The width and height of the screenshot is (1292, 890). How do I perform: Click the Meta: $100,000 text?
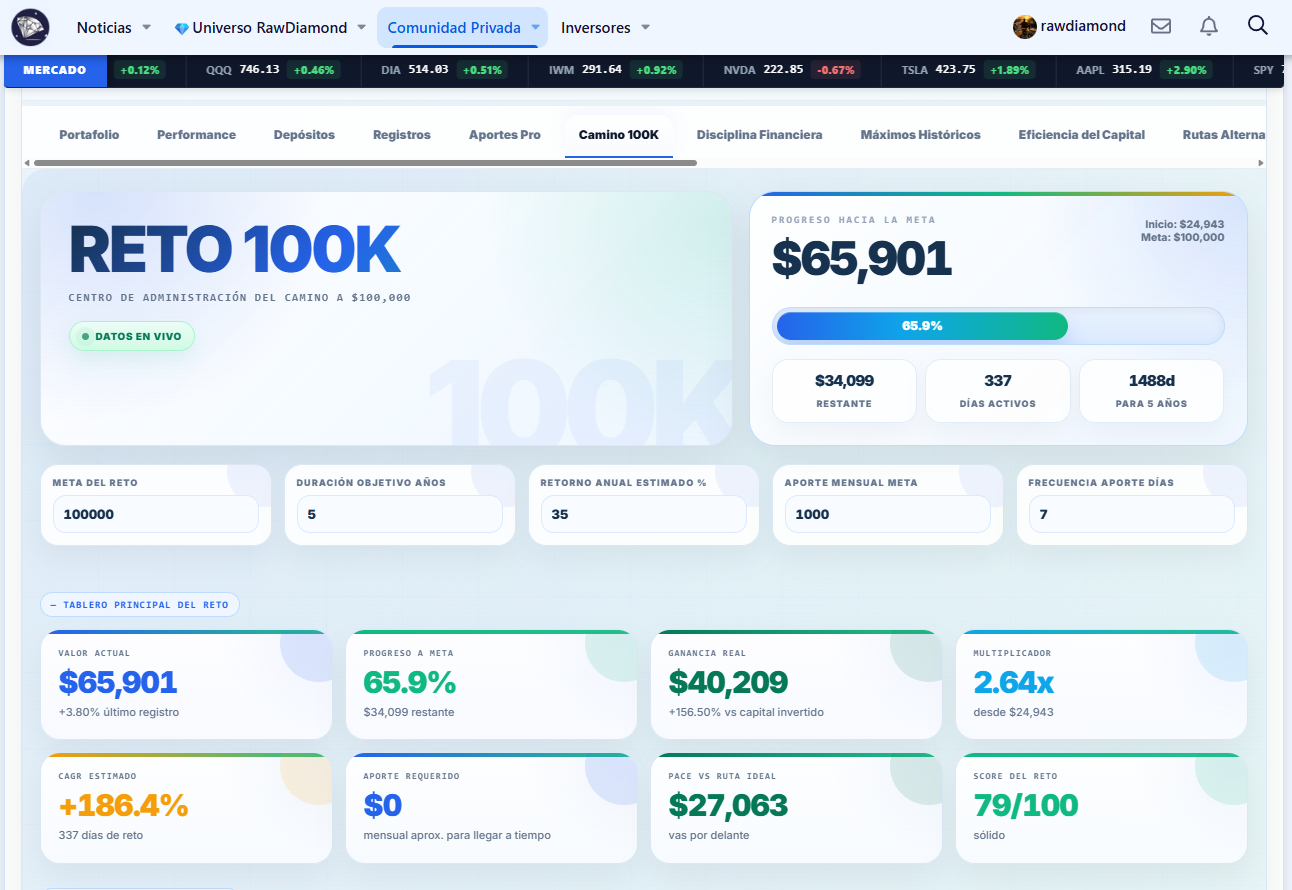click(x=1183, y=237)
